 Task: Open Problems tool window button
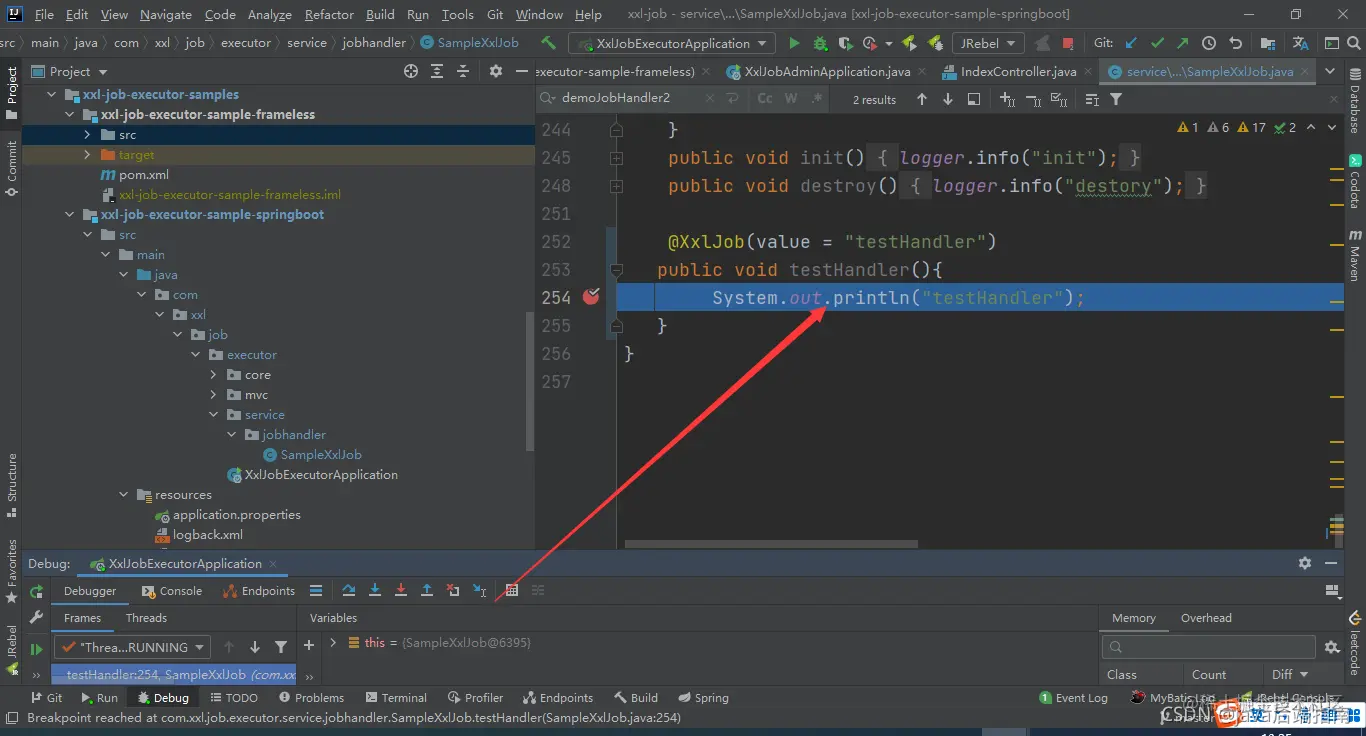(311, 698)
